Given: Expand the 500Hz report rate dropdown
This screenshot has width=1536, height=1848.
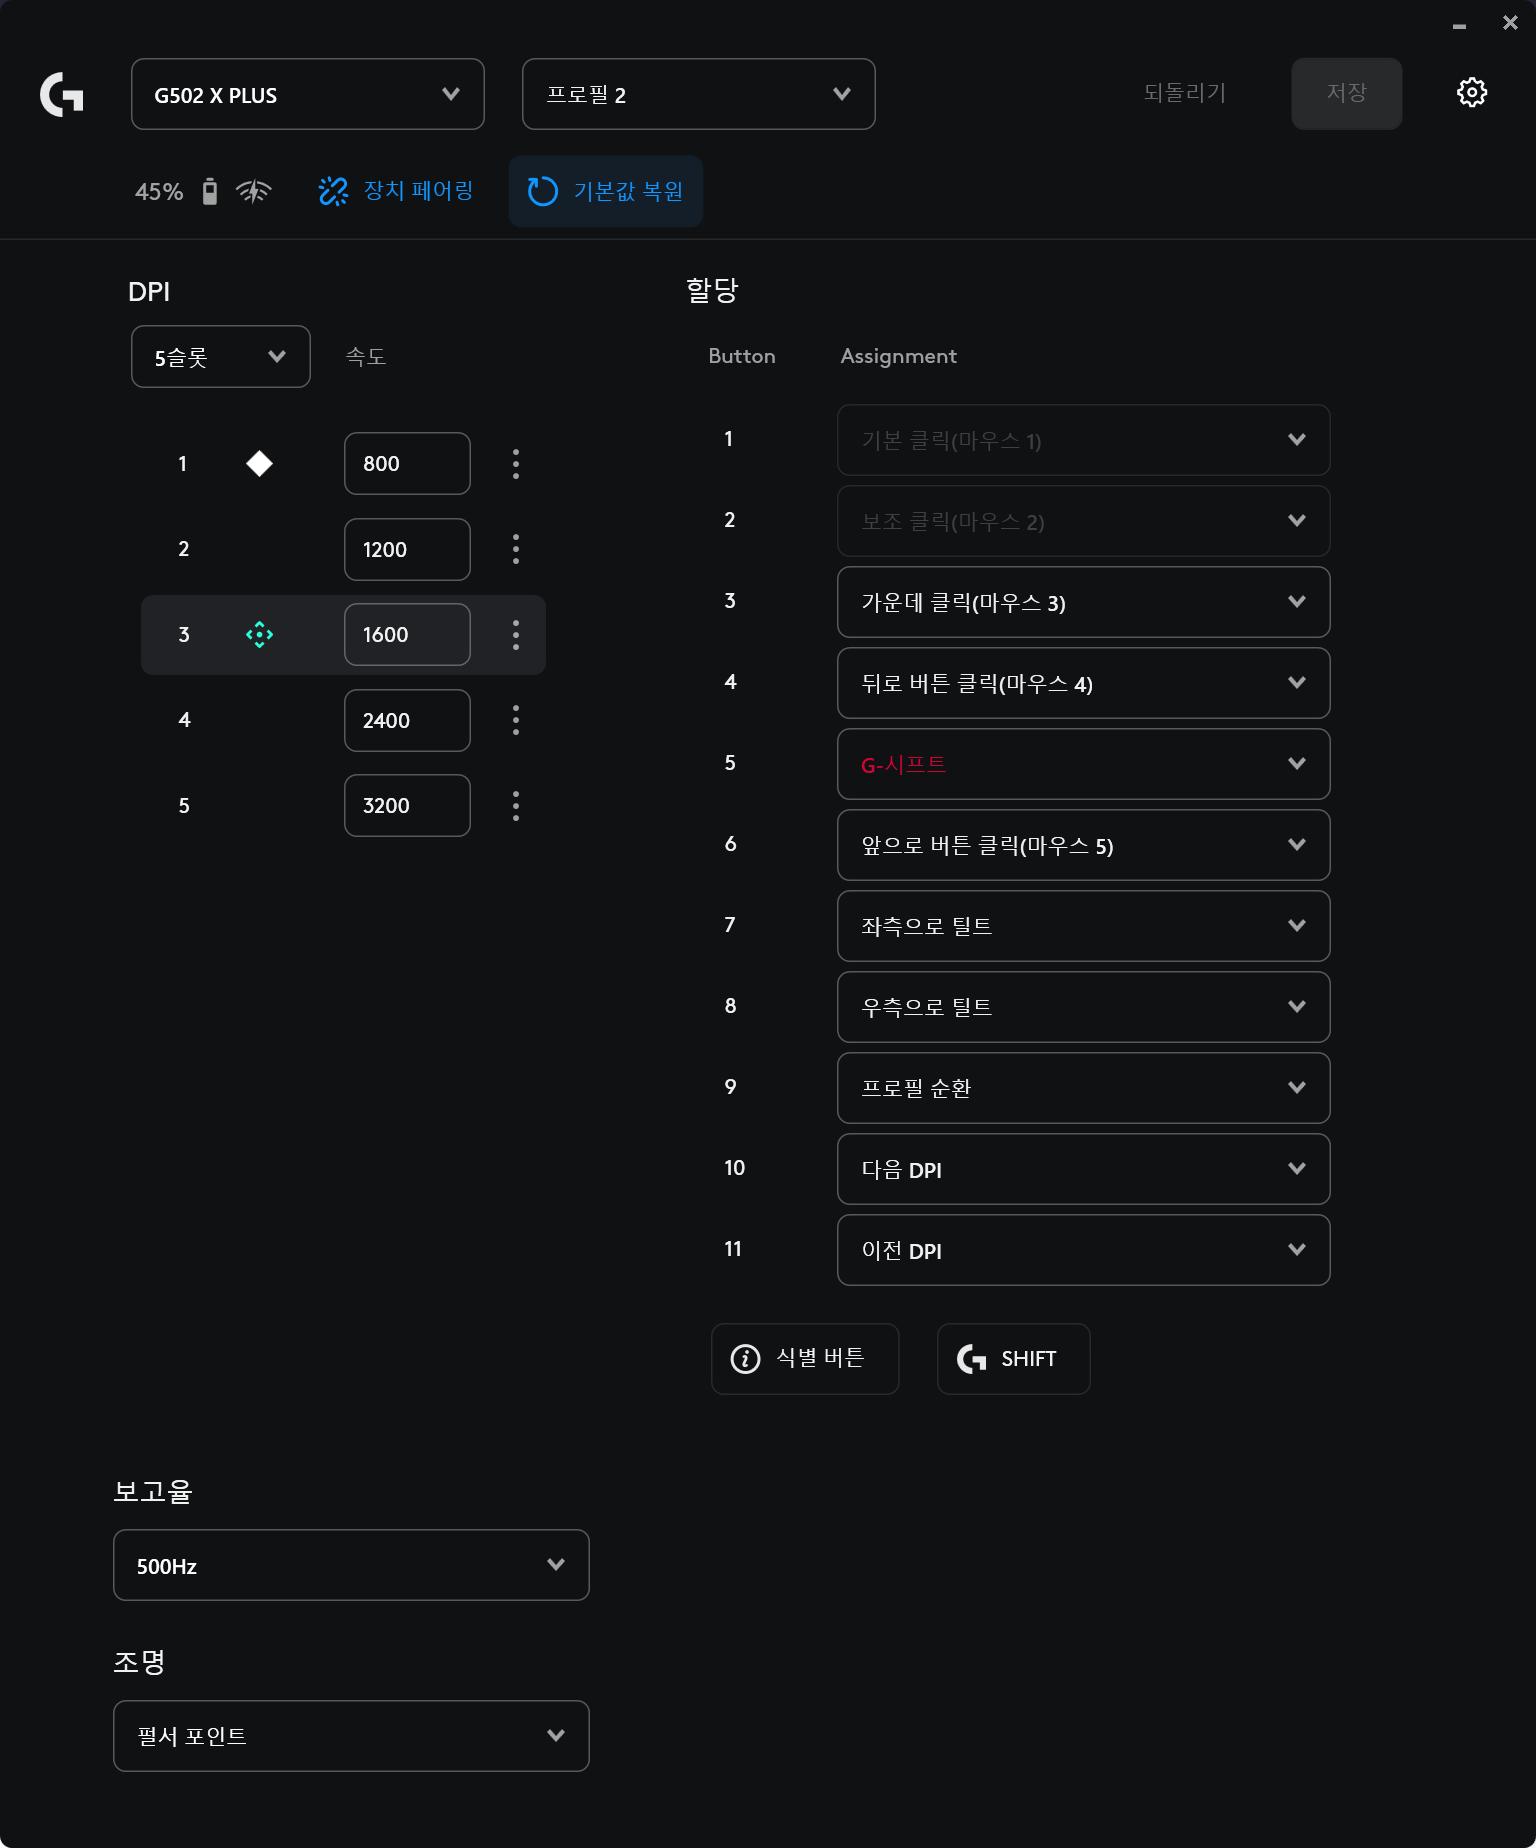Looking at the screenshot, I should tap(351, 1565).
